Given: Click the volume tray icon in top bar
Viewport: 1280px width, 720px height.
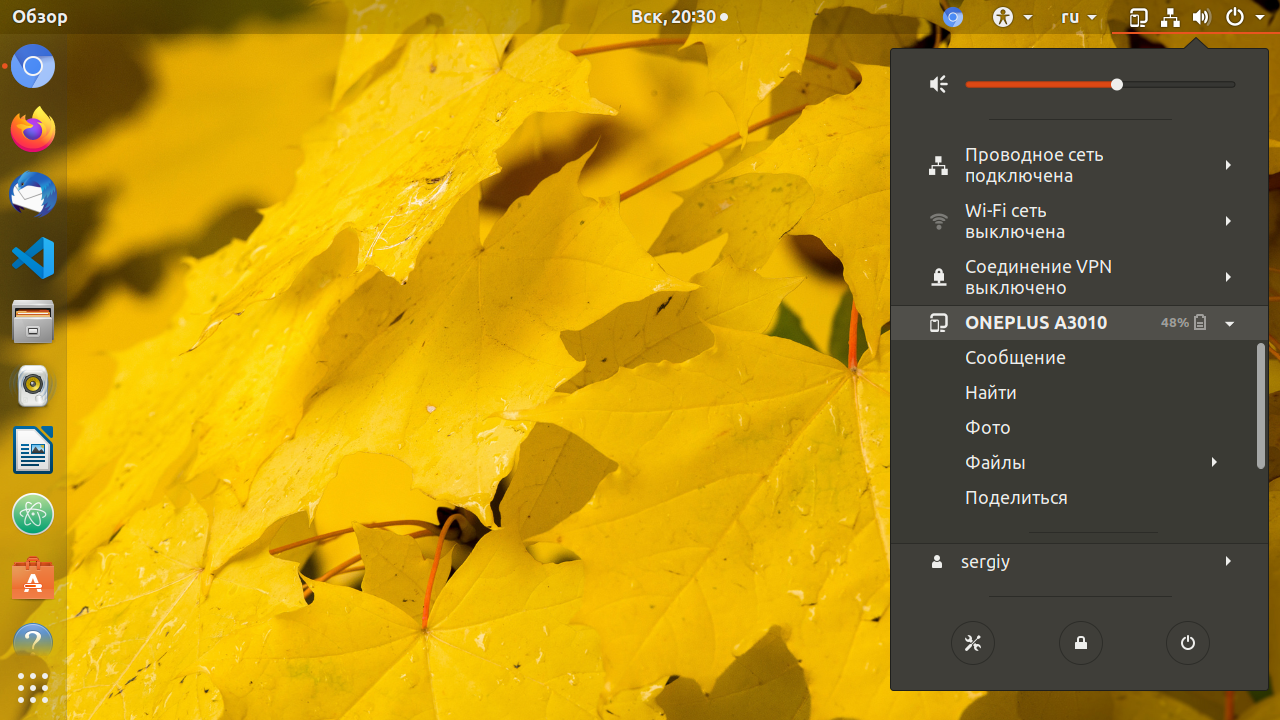Looking at the screenshot, I should point(1202,17).
